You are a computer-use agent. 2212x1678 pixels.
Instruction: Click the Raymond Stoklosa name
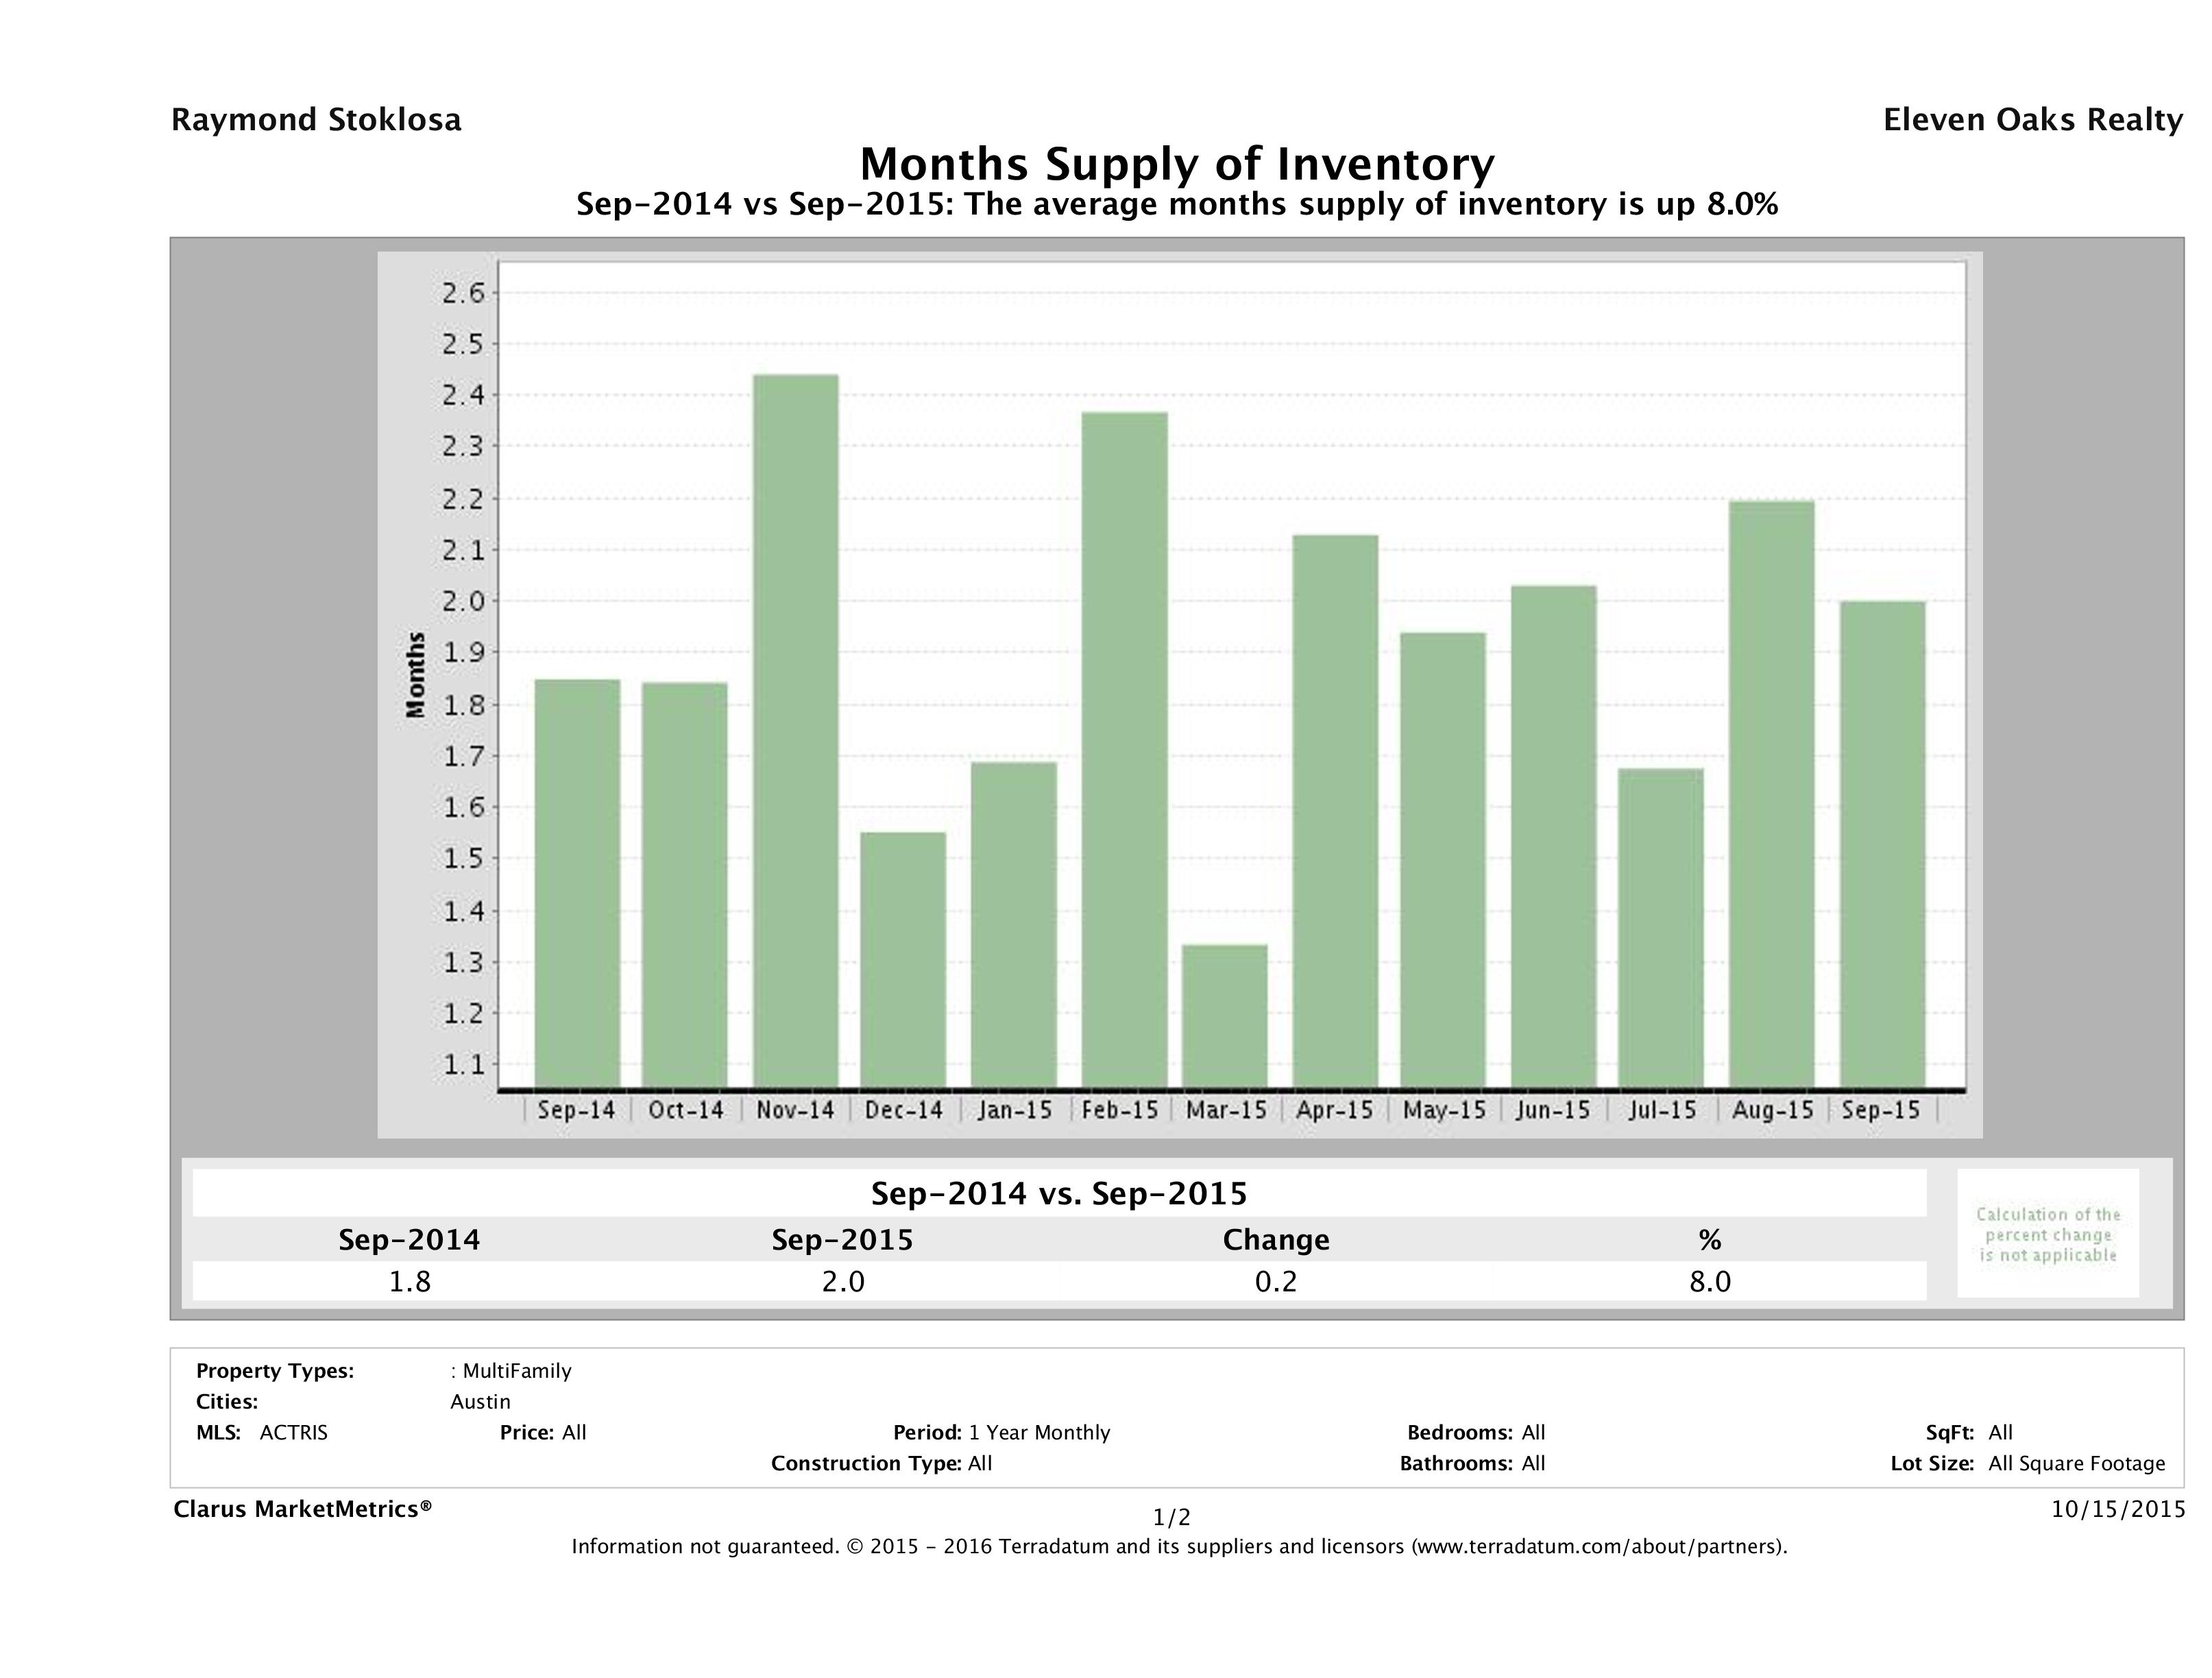point(316,120)
